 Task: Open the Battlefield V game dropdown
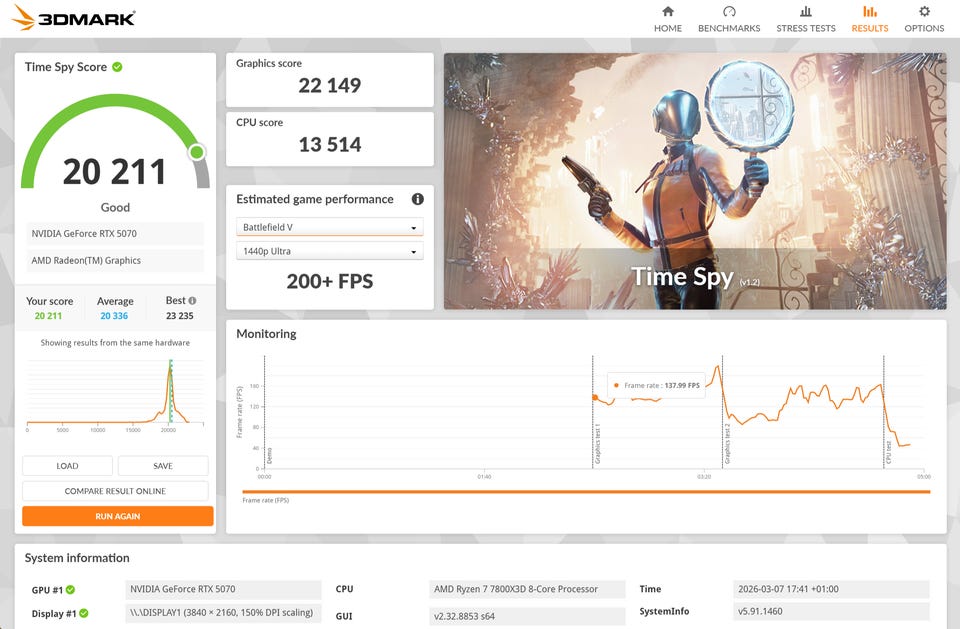point(329,227)
